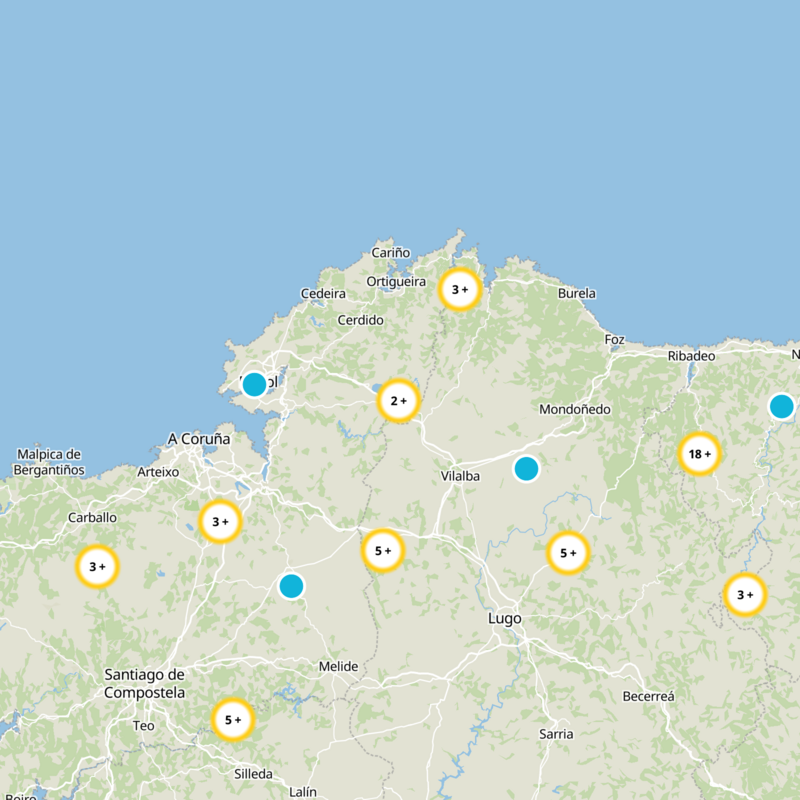Click the Burela label on the coast
Screen dimensions: 800x800
click(x=576, y=293)
